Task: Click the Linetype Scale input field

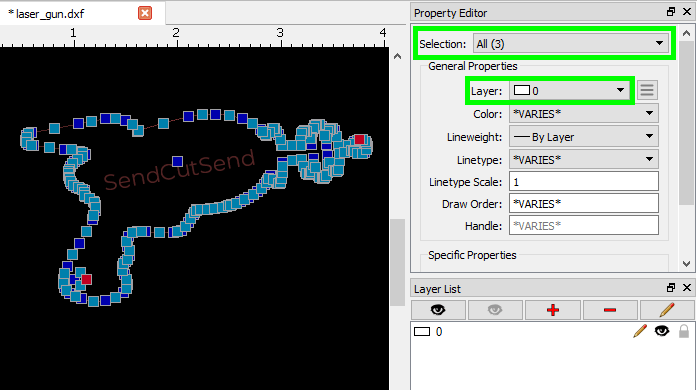Action: 584,182
